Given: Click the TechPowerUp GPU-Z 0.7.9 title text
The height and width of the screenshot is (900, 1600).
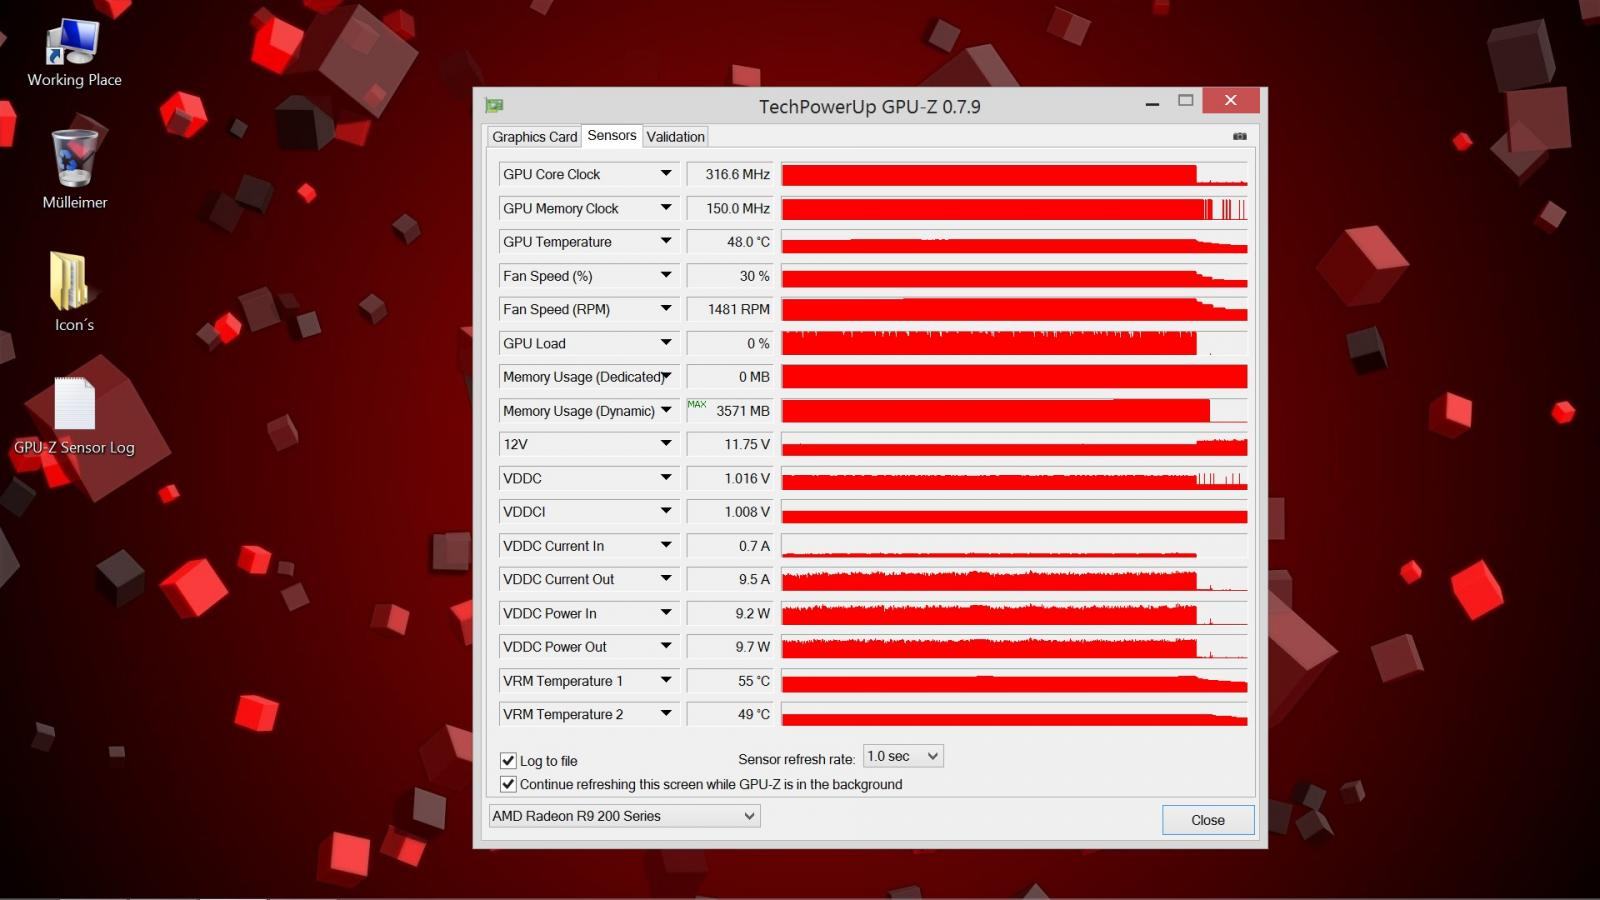Looking at the screenshot, I should click(x=870, y=106).
